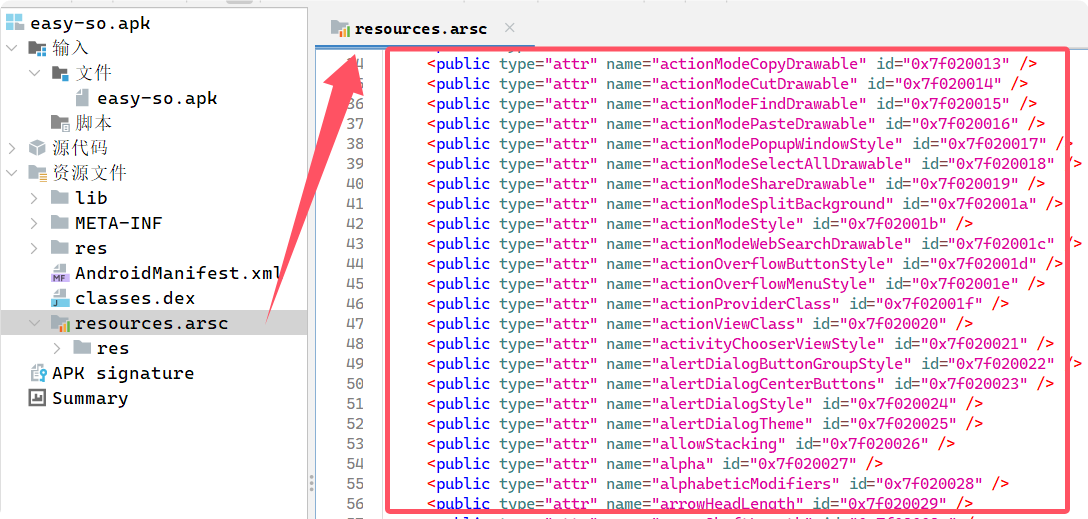Click the alertDialogTheme attribute name

tap(731, 423)
